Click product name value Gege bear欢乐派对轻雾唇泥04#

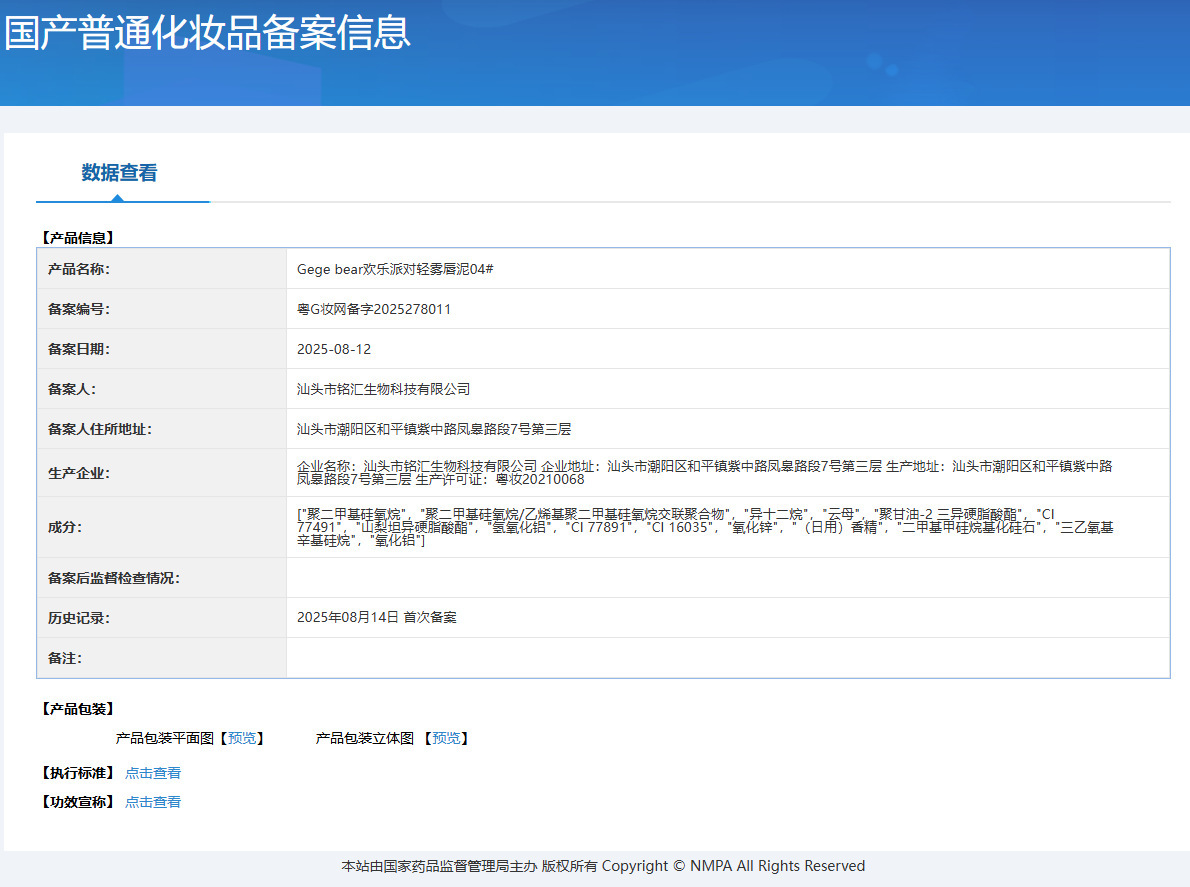pyautogui.click(x=395, y=269)
